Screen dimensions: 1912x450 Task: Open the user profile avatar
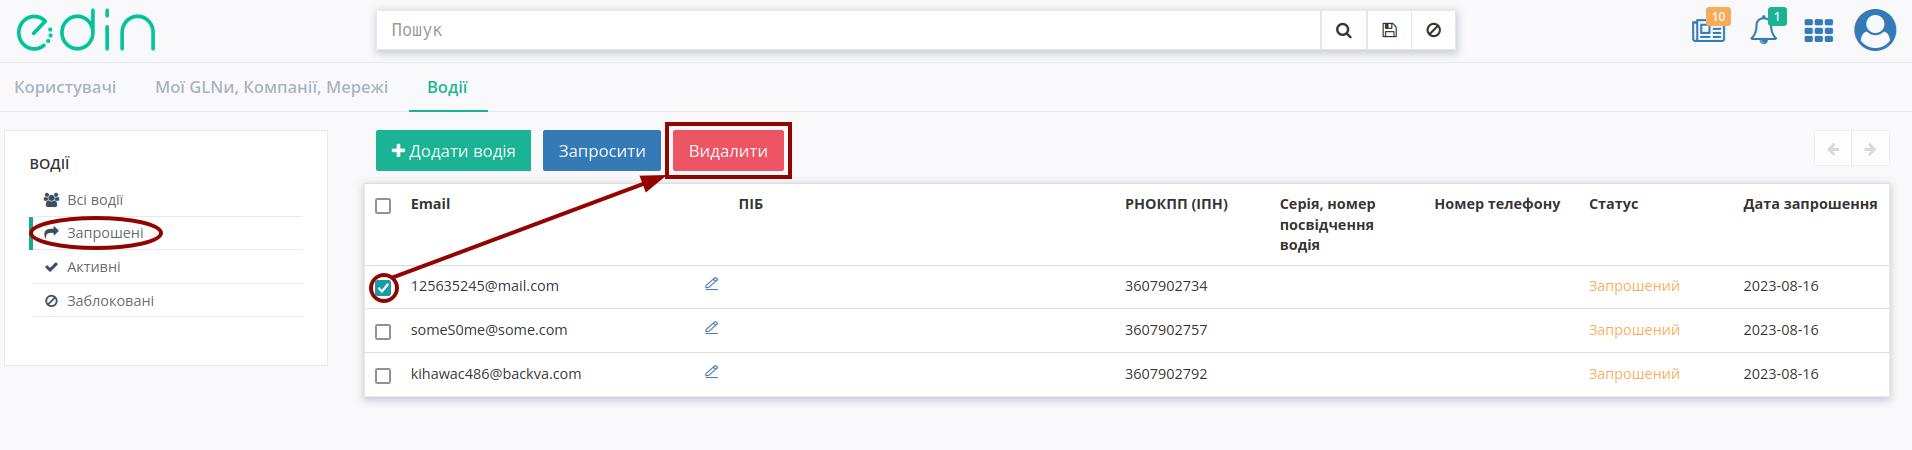(x=1875, y=30)
